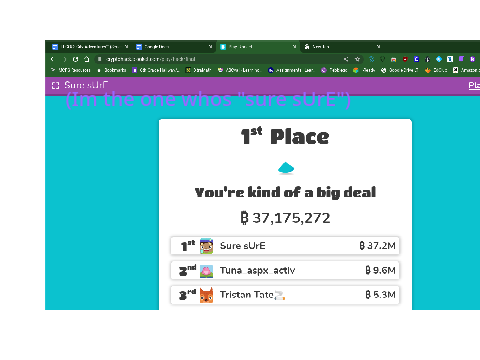Click the 9.6M score value
Image resolution: width=480 pixels, height=360 pixels.
coord(380,270)
